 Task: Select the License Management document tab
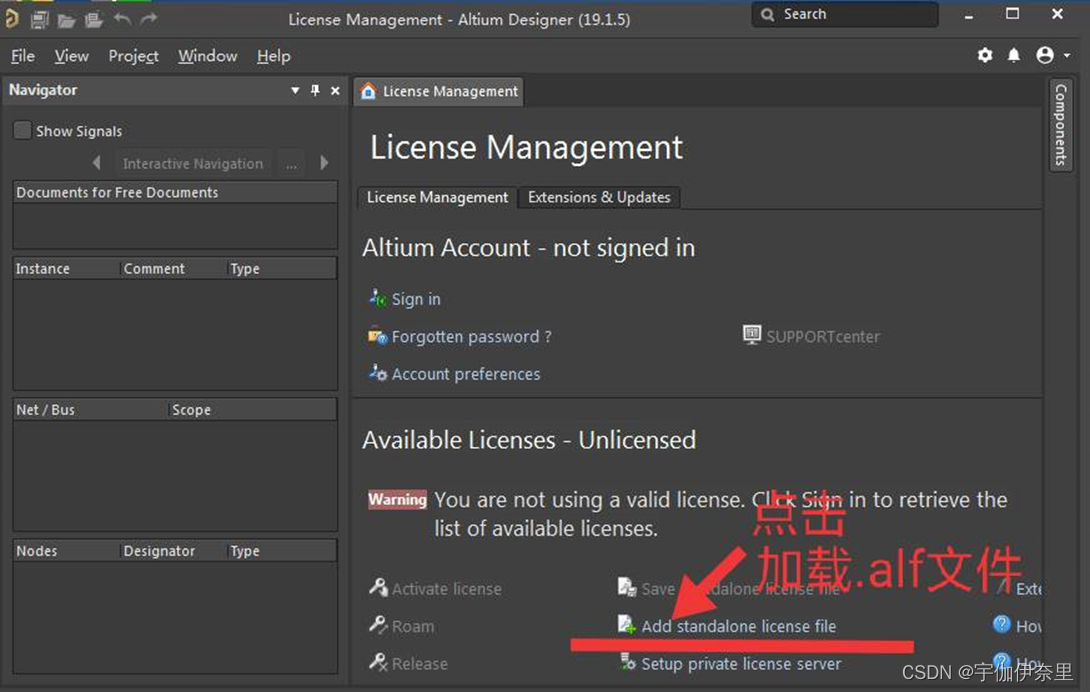(439, 91)
